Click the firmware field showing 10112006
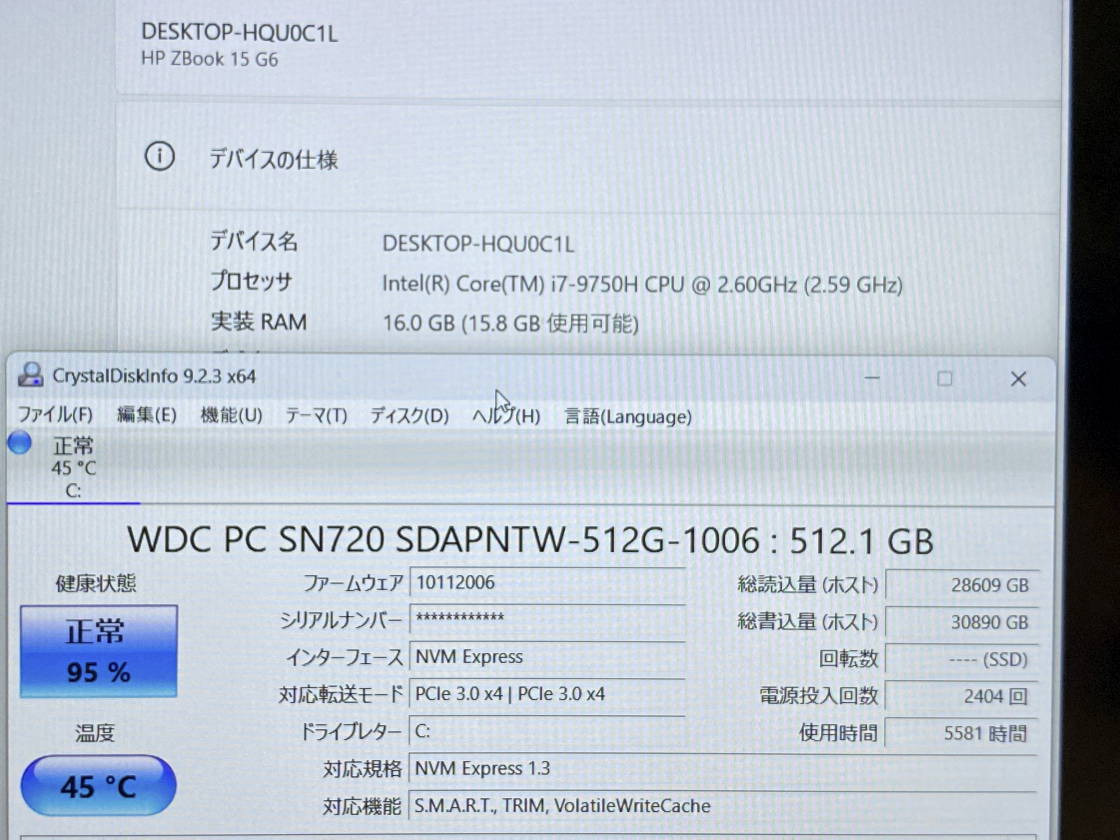The height and width of the screenshot is (840, 1120). tap(547, 583)
